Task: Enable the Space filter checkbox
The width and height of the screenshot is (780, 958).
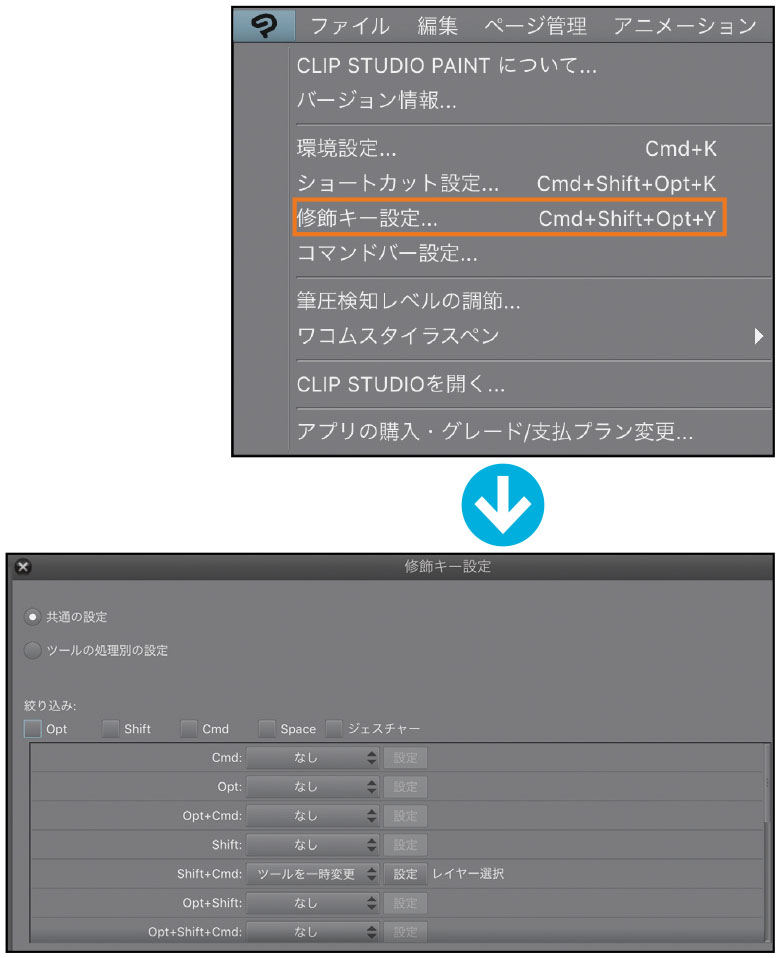Action: click(x=267, y=728)
